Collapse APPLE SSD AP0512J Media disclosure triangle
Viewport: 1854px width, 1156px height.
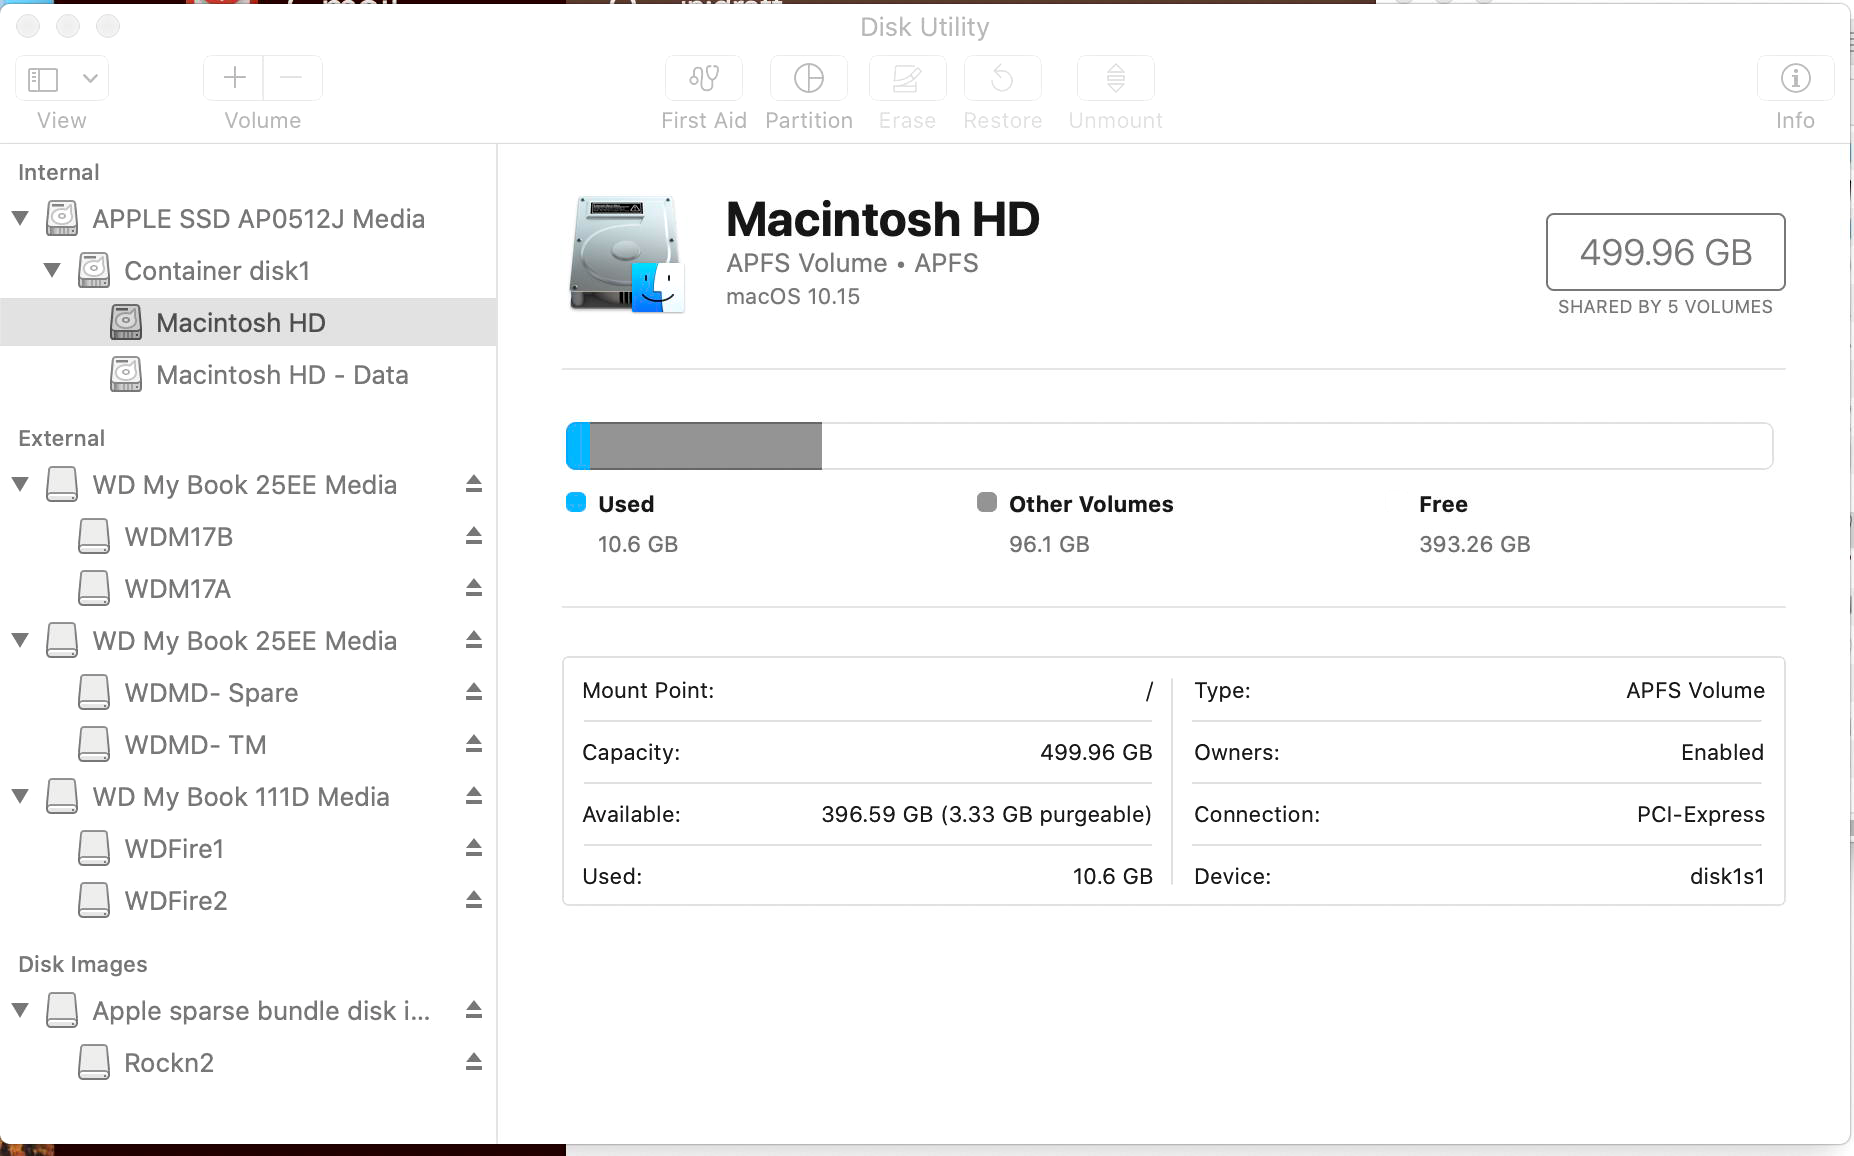[x=20, y=218]
